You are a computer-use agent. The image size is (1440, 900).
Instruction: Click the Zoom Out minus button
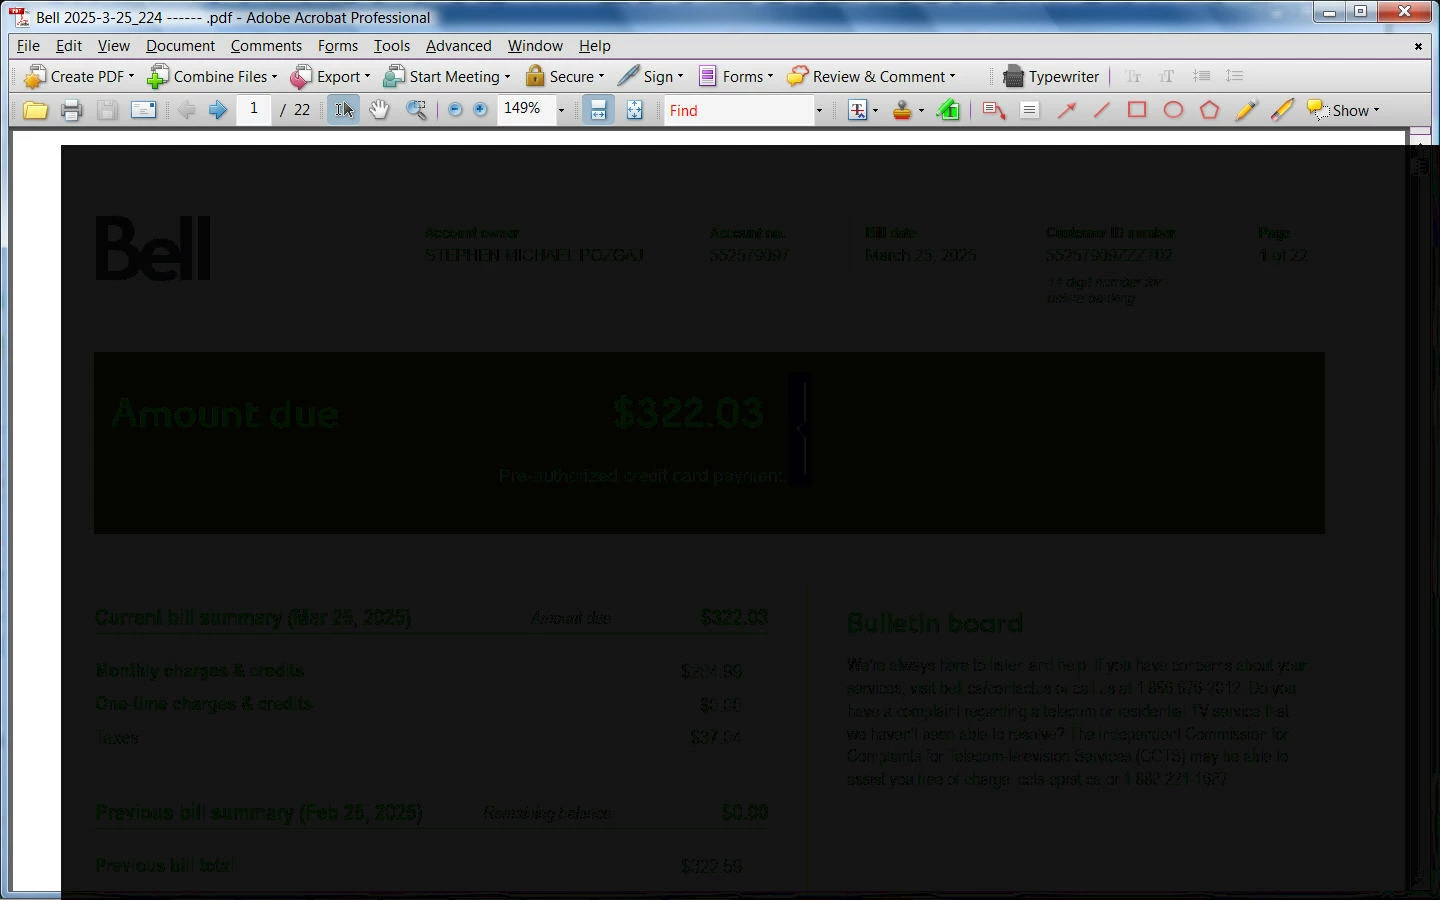(455, 110)
